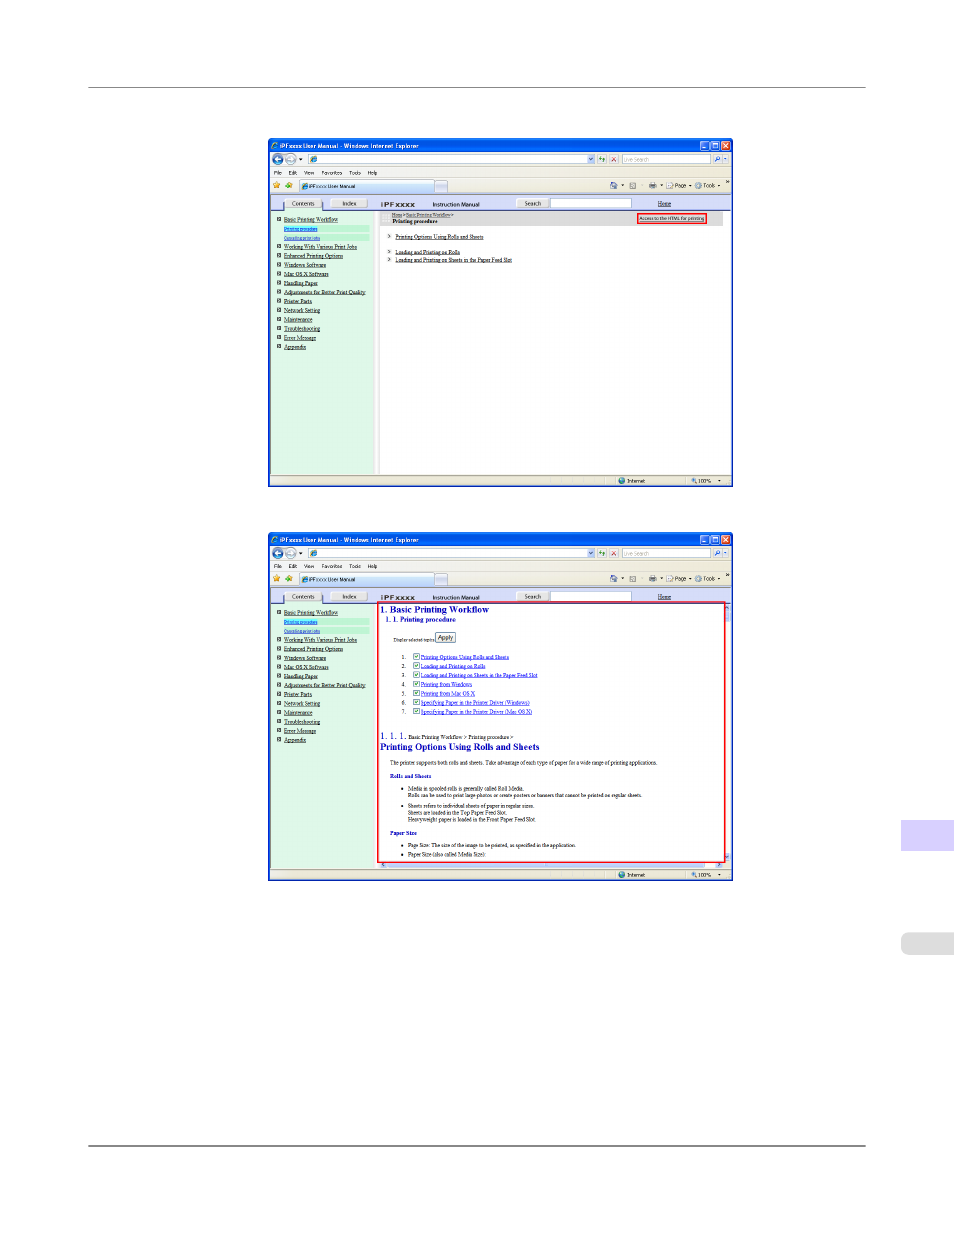
Task: Expand Enhanced Printing Options node, upper window
Action: click(x=279, y=255)
